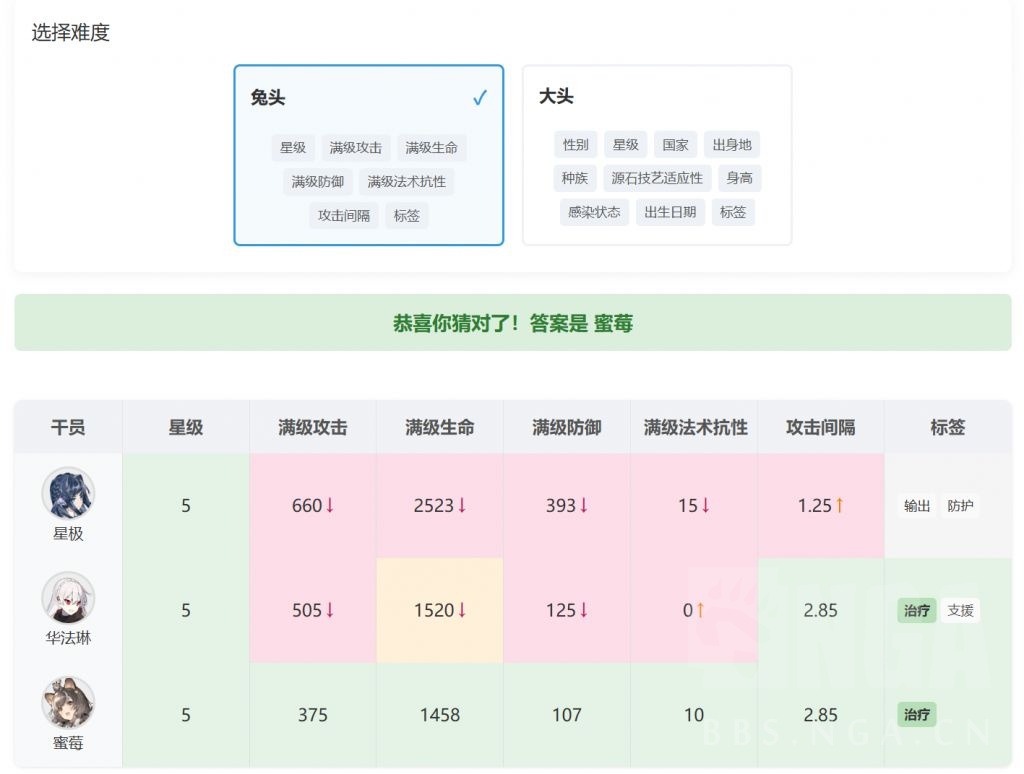Toggle the 出生日期 tag on 大头 card
Viewport: 1024px width, 774px height.
[x=669, y=212]
